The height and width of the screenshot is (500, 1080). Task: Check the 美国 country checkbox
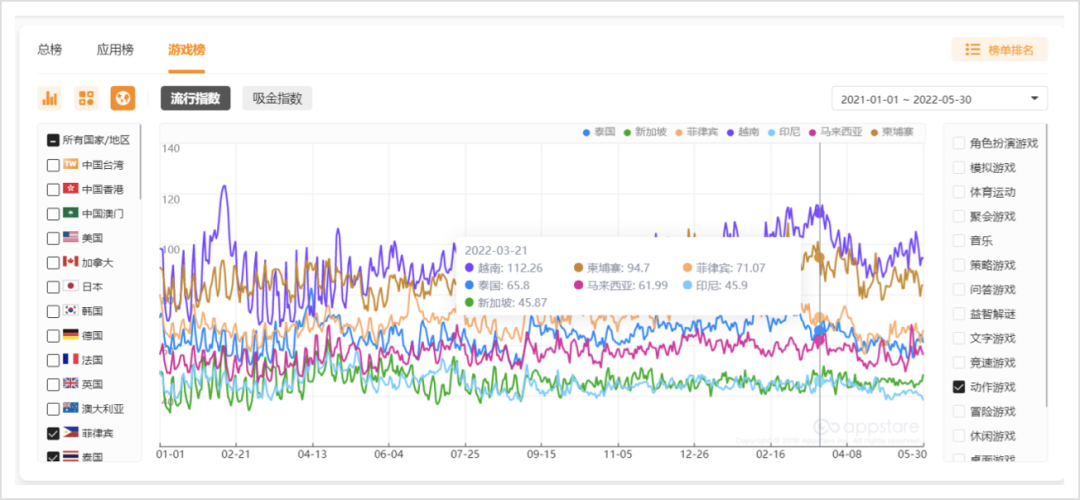pos(53,238)
